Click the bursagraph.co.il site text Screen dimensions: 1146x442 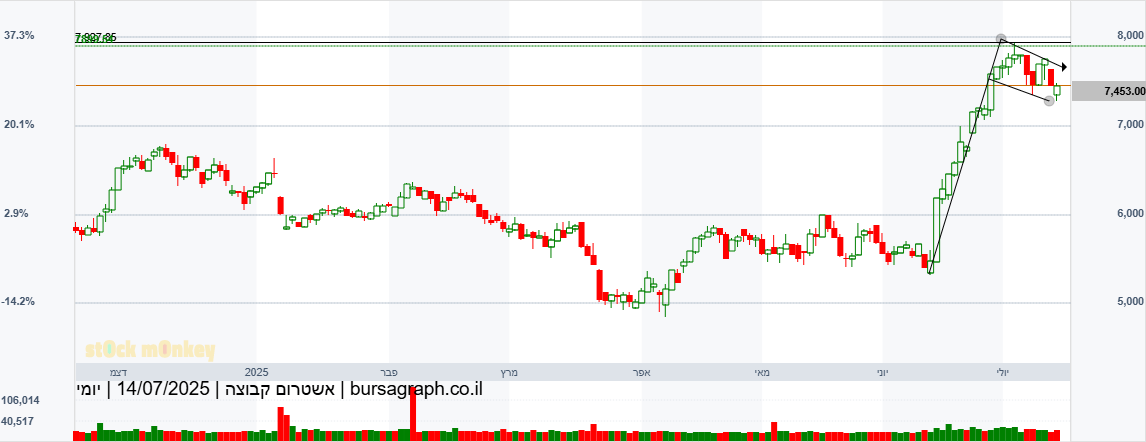[417, 389]
